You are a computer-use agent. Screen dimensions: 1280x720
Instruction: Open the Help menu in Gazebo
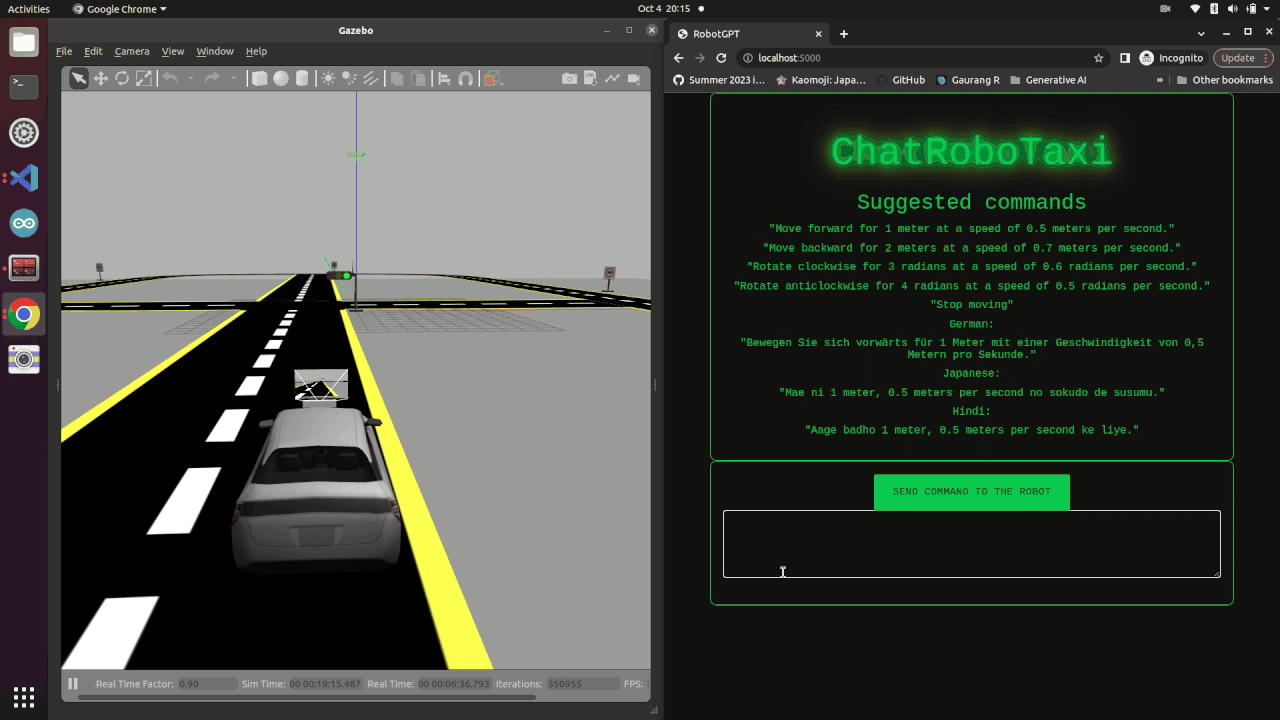coord(257,51)
